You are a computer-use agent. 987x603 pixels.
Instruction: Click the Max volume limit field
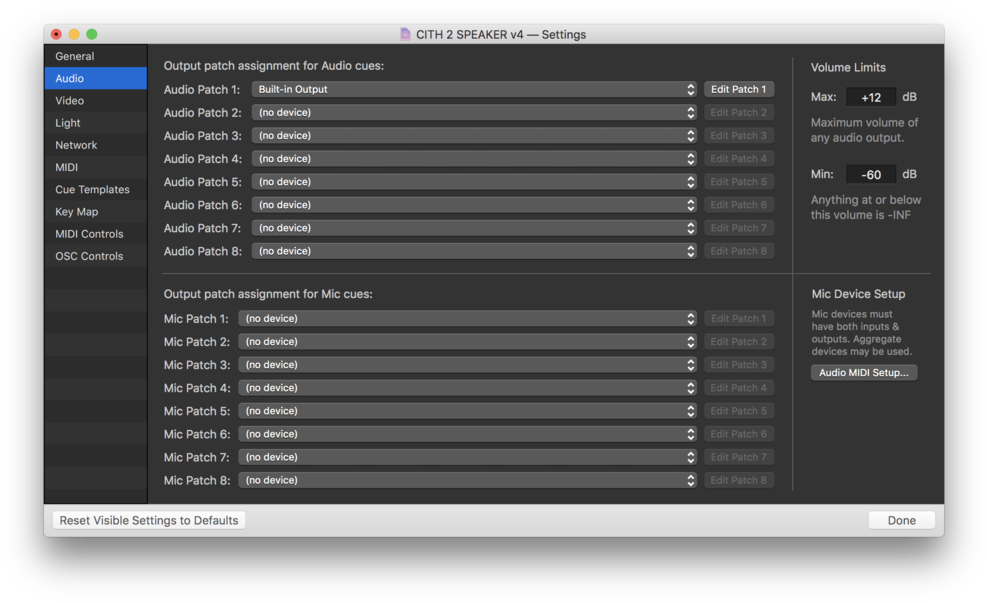(x=870, y=97)
